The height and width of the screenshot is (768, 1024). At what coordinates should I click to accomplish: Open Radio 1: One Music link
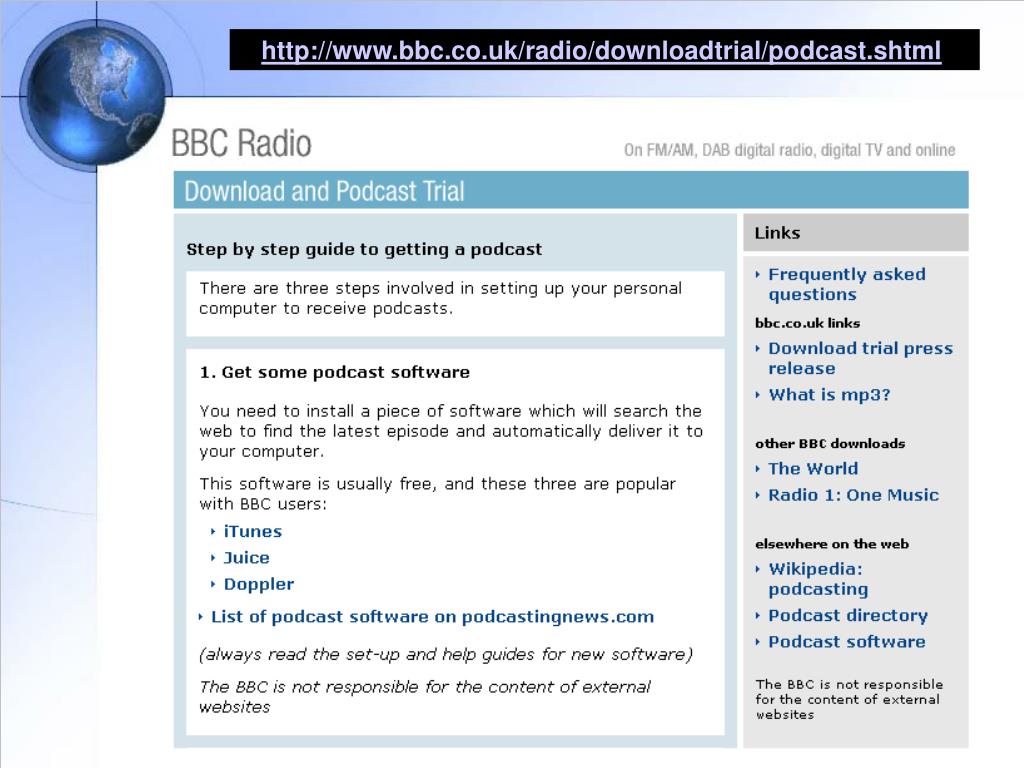click(853, 495)
